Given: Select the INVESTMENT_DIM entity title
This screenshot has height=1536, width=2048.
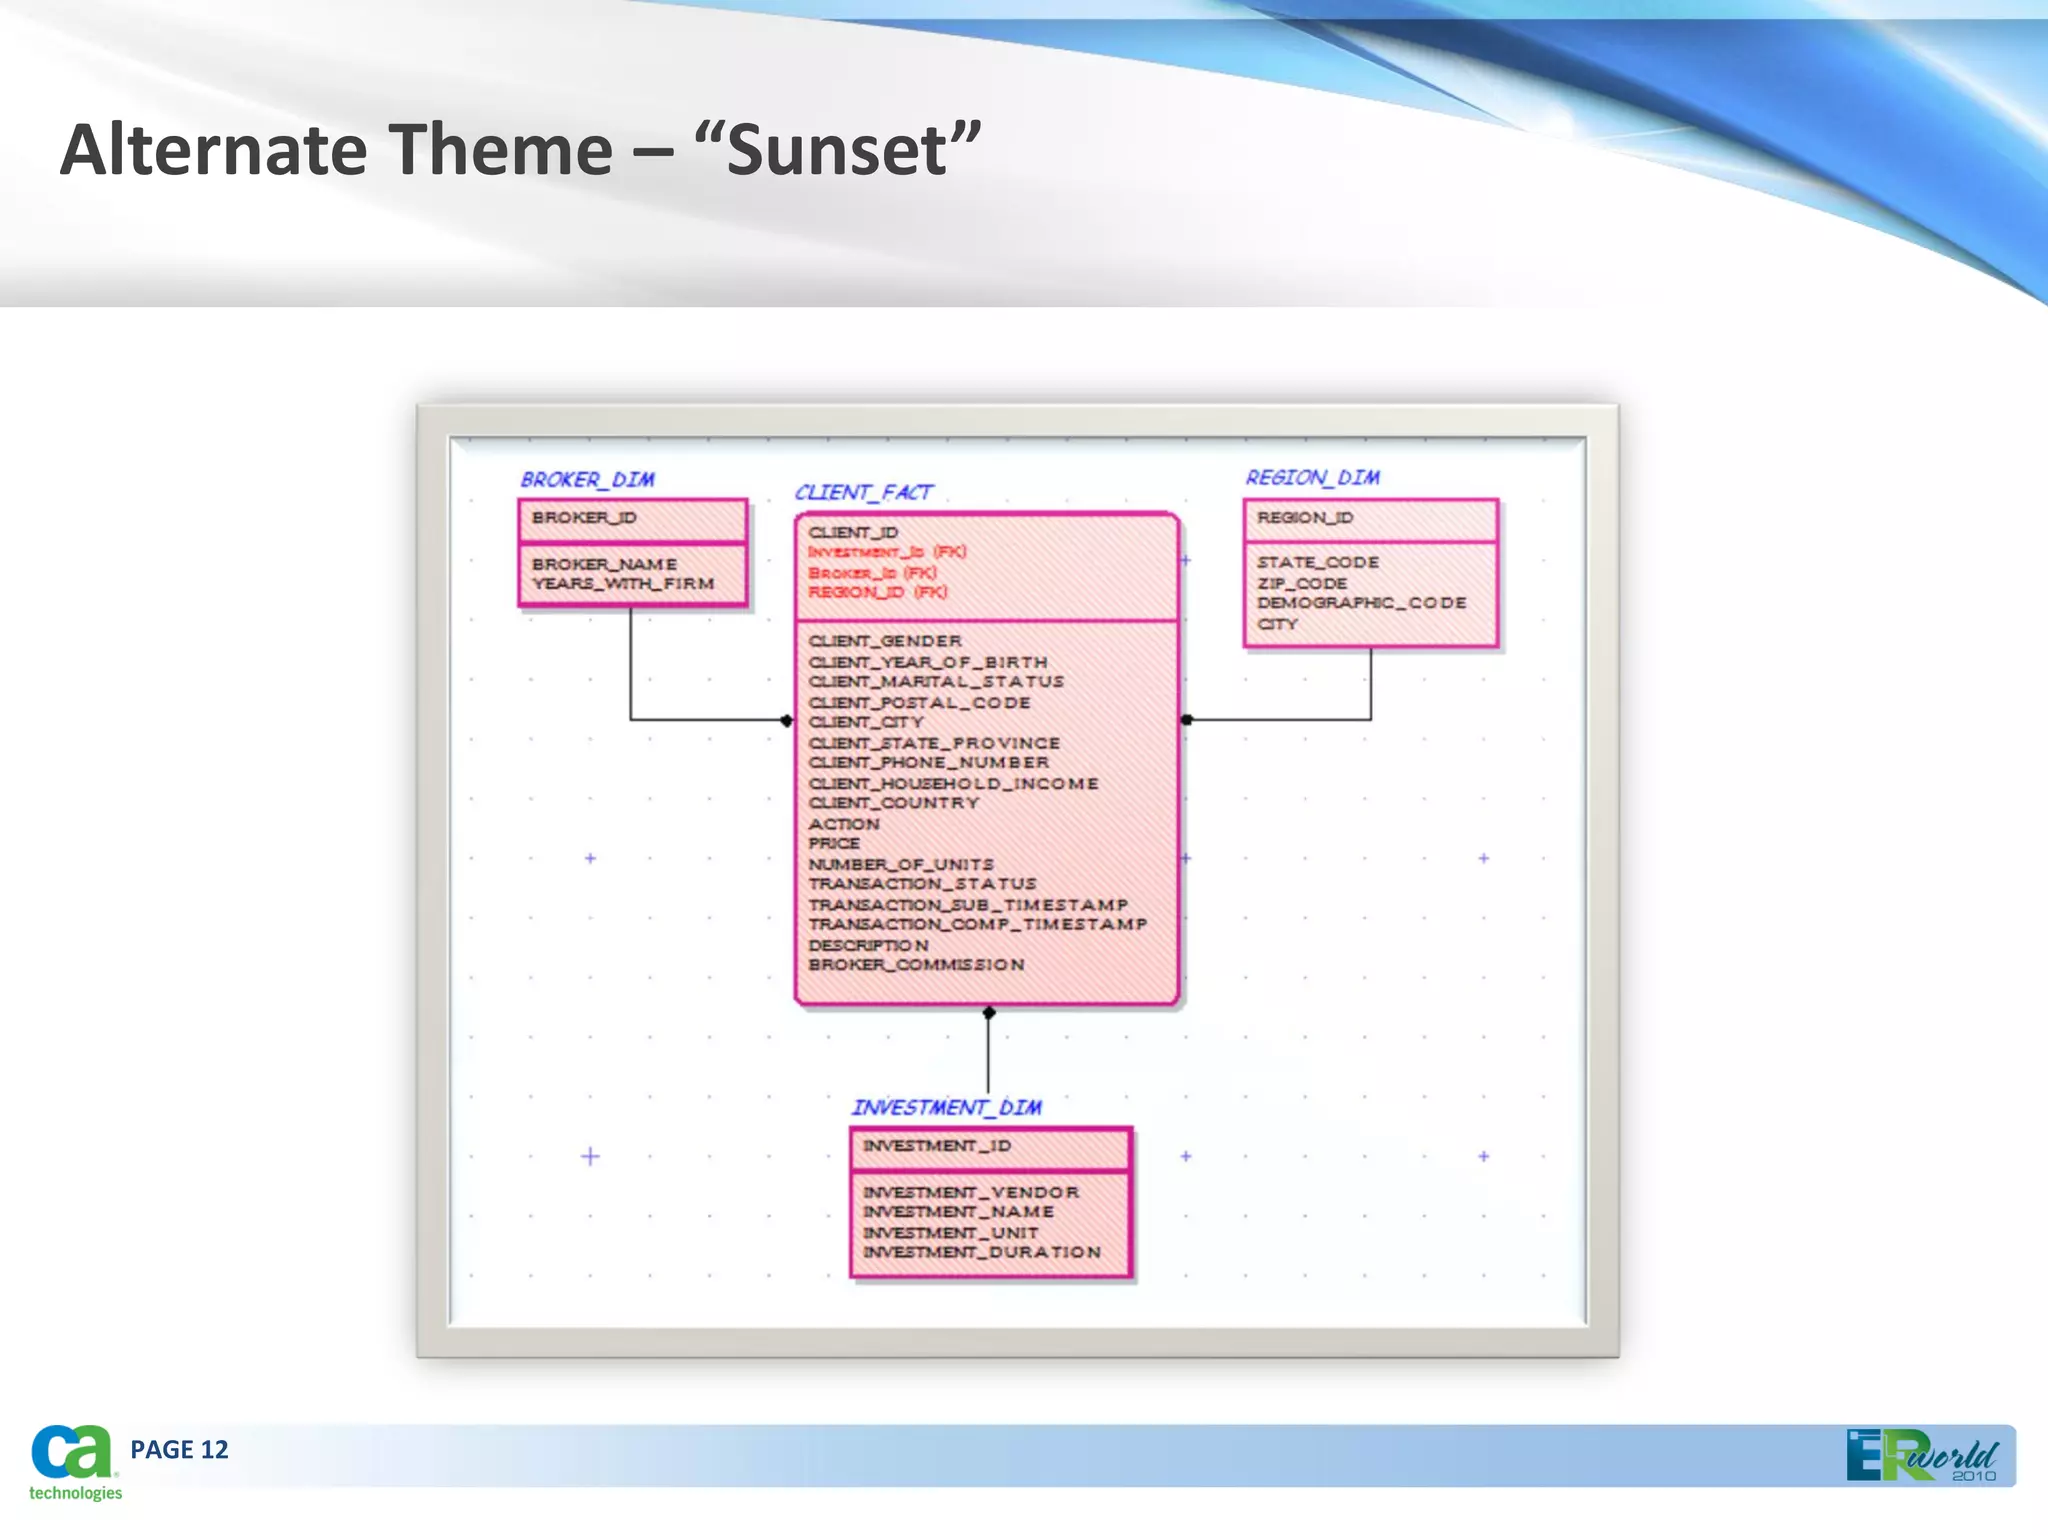Looking at the screenshot, I should click(x=946, y=1108).
